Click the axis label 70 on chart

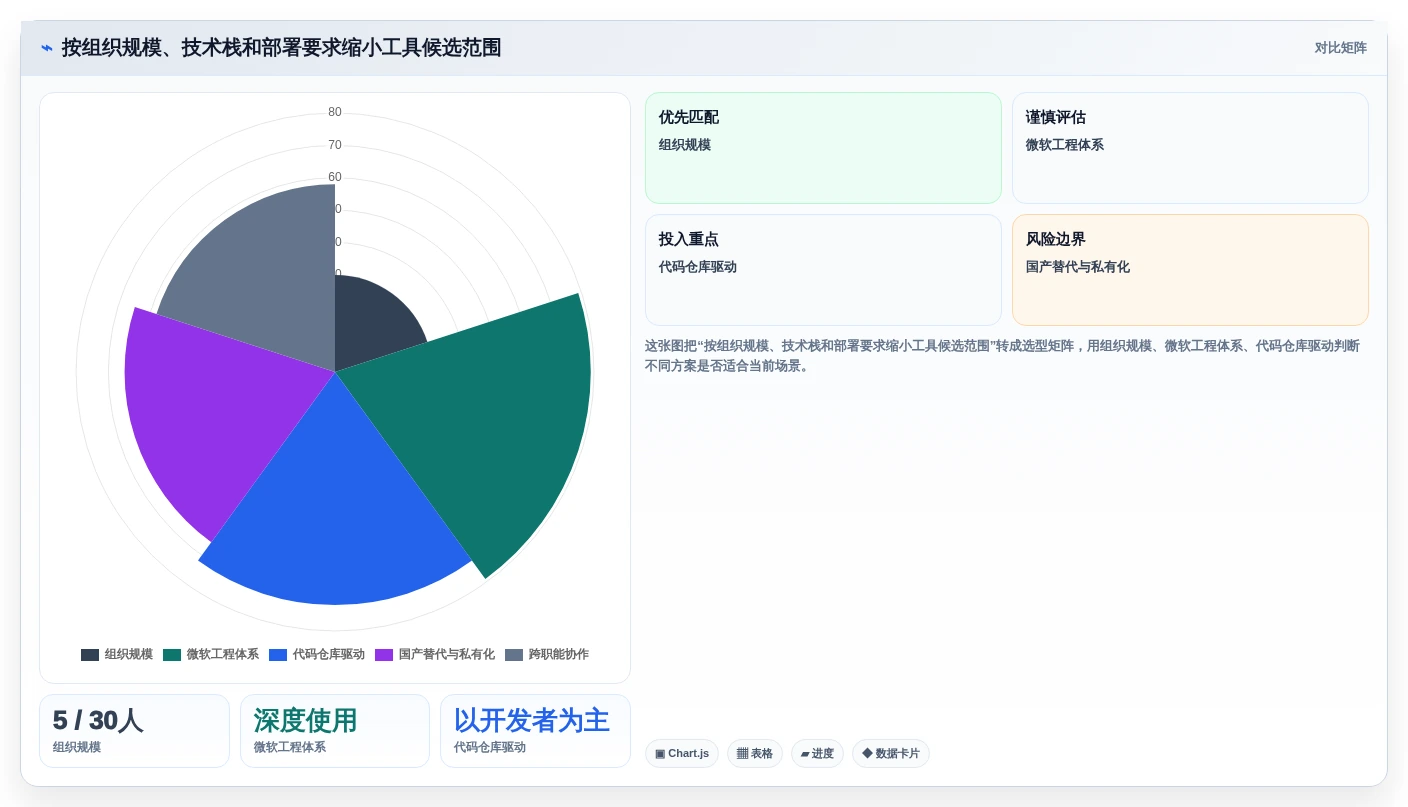point(335,145)
